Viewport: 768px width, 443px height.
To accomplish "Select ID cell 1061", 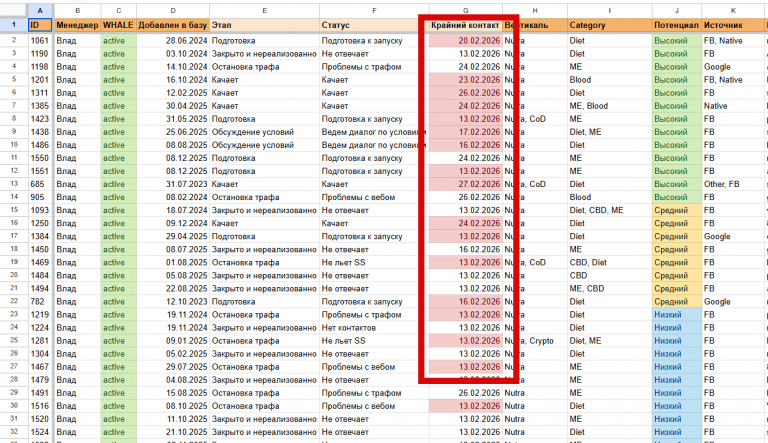I will [x=40, y=41].
